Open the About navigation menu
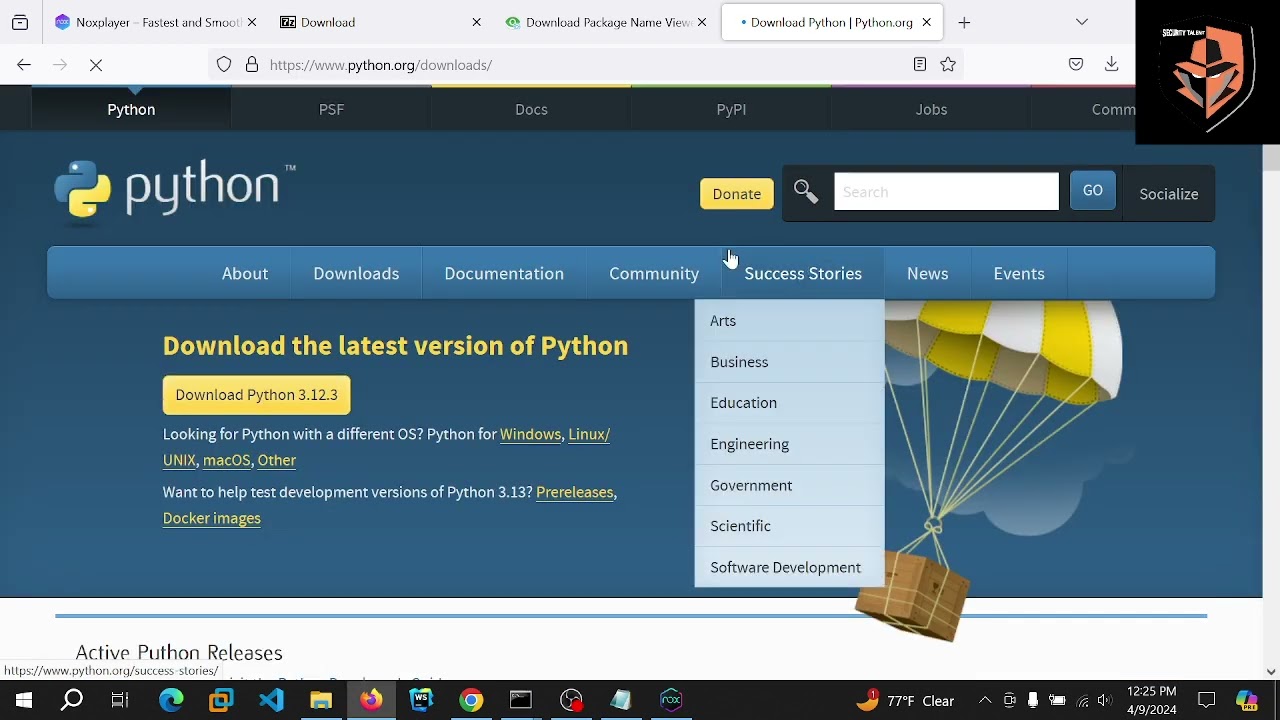The width and height of the screenshot is (1280, 720). tap(245, 273)
